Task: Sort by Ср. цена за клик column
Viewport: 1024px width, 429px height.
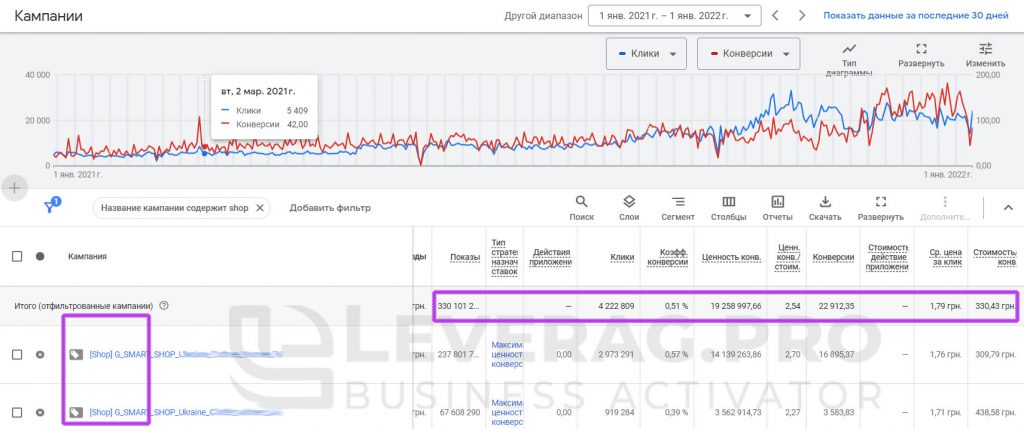Action: point(946,257)
